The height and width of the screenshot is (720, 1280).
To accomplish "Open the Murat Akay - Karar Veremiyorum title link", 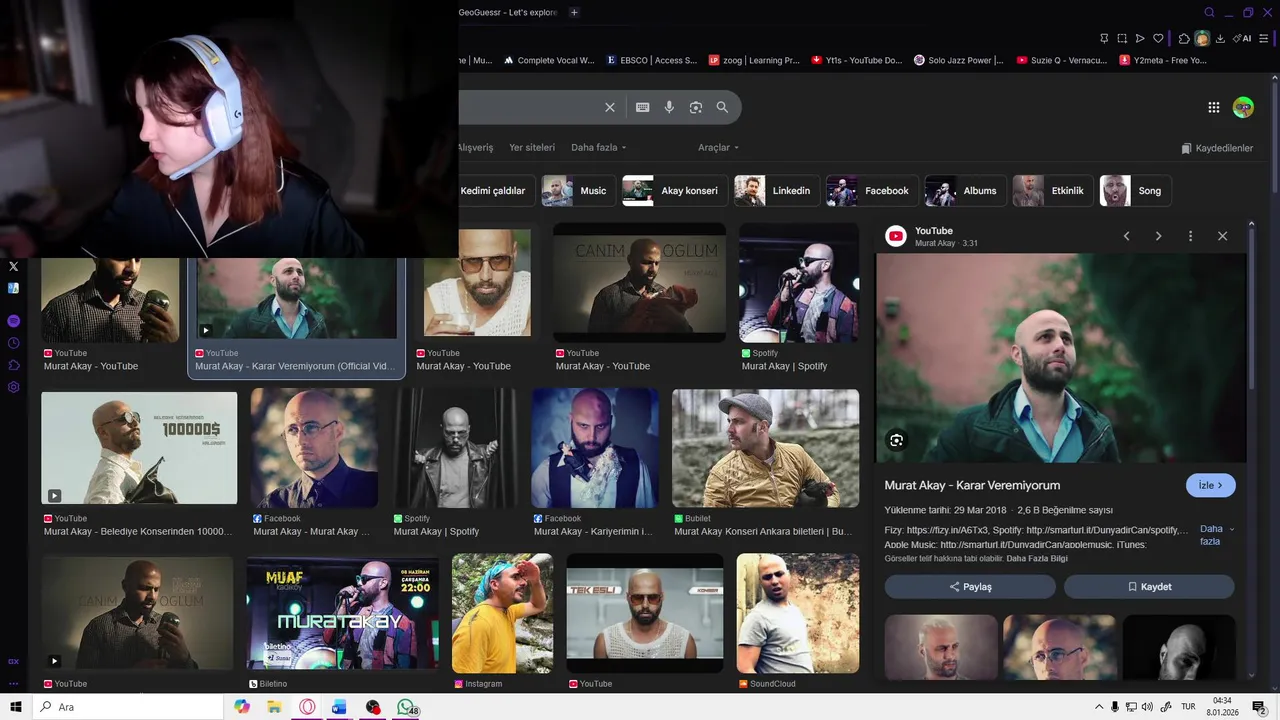I will pyautogui.click(x=972, y=485).
